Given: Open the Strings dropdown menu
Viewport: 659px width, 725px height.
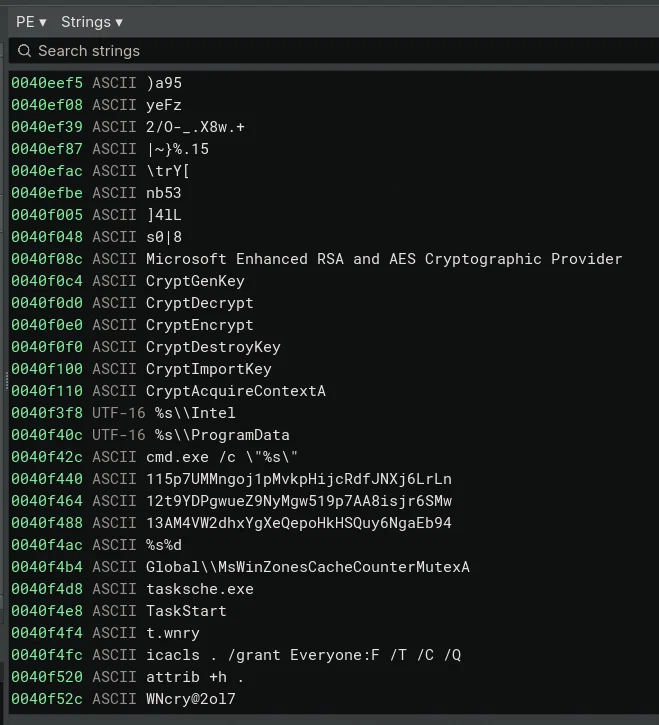Looking at the screenshot, I should pyautogui.click(x=92, y=22).
